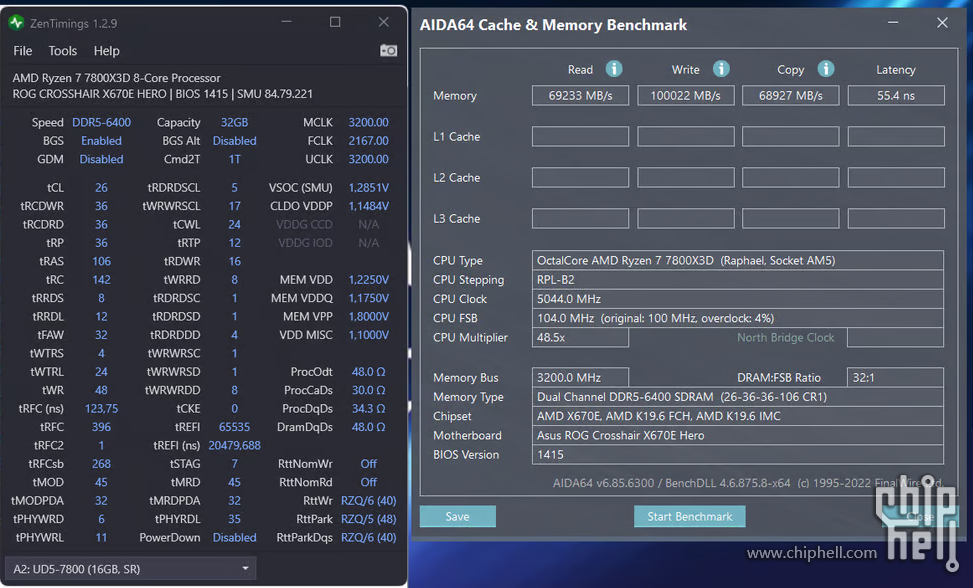Select the Memory Write result 100022 MB/s
This screenshot has height=588, width=973.
coord(686,96)
